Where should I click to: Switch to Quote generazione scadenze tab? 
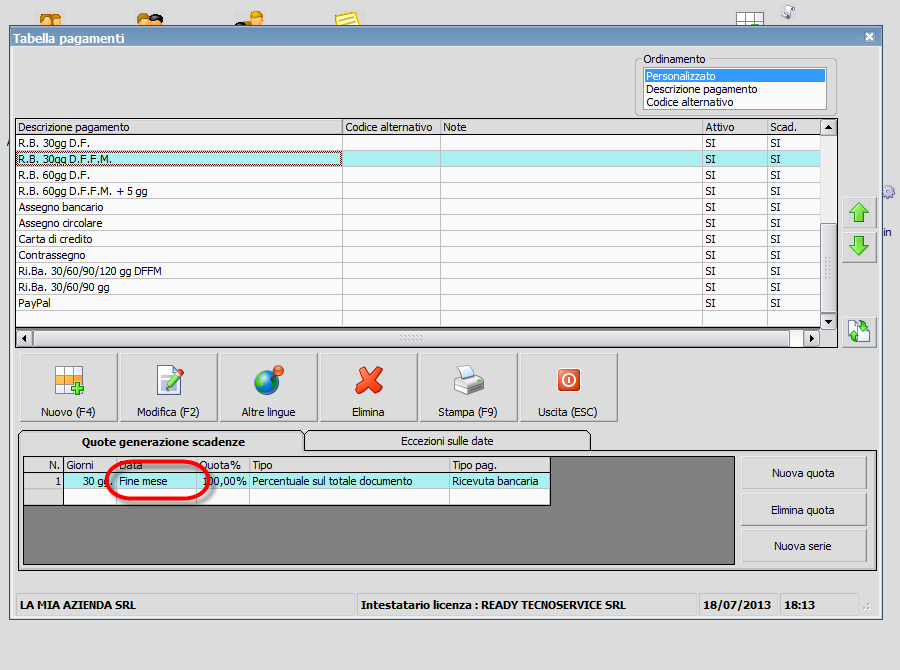click(162, 441)
